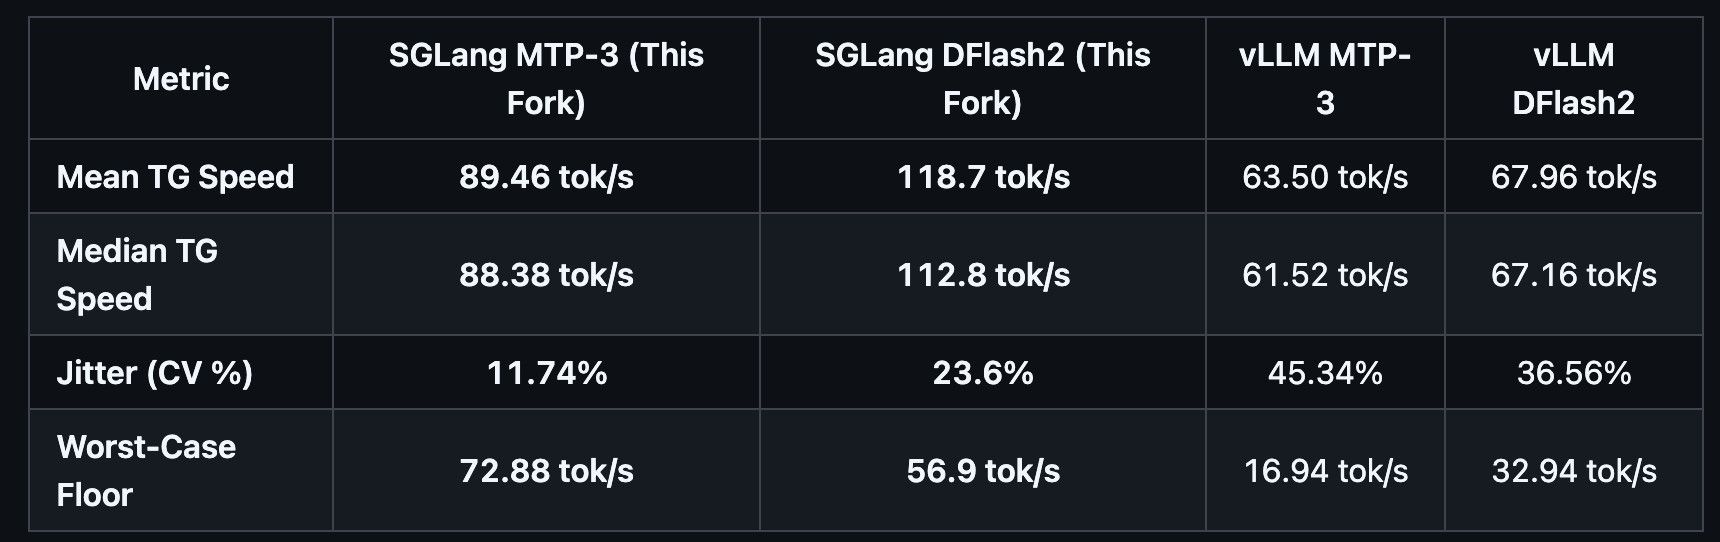
Task: Click the Jitter (CV %) row label
Action: click(x=155, y=373)
